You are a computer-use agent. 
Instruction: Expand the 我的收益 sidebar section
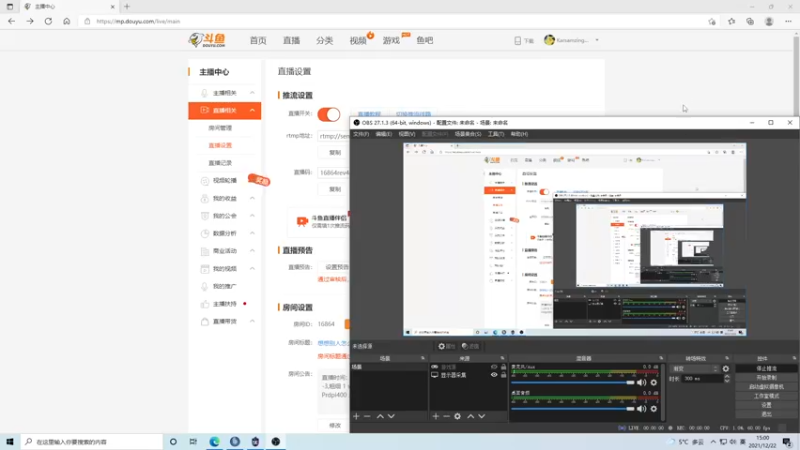[x=252, y=198]
